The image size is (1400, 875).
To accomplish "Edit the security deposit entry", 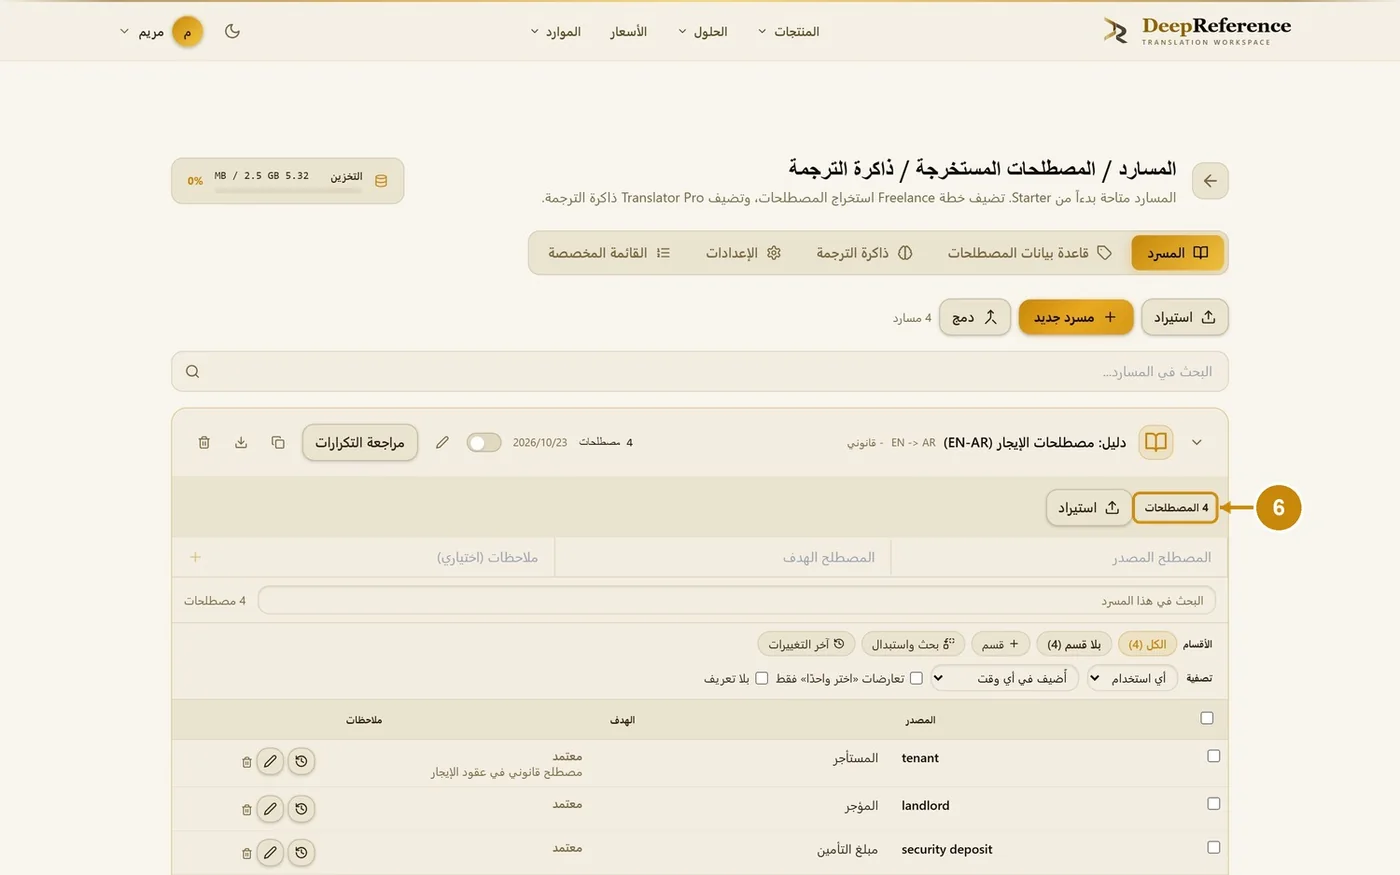I will [x=270, y=852].
